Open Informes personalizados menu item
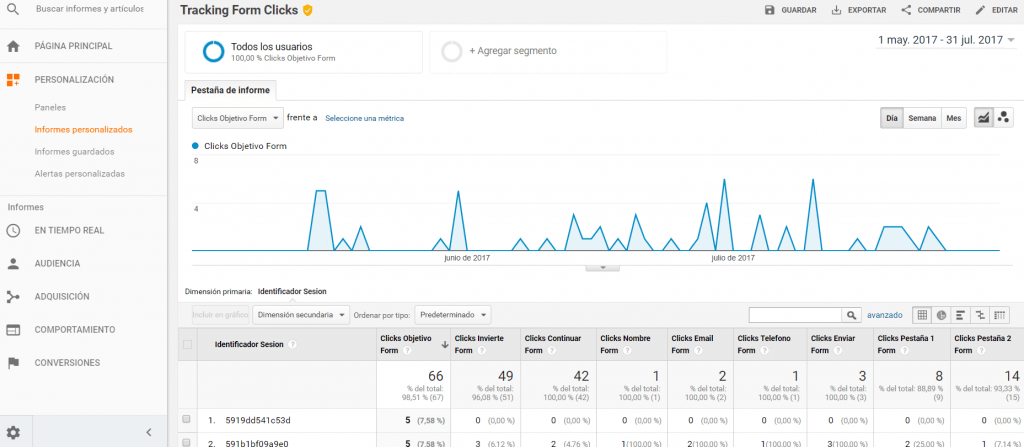The image size is (1024, 447). coord(84,129)
